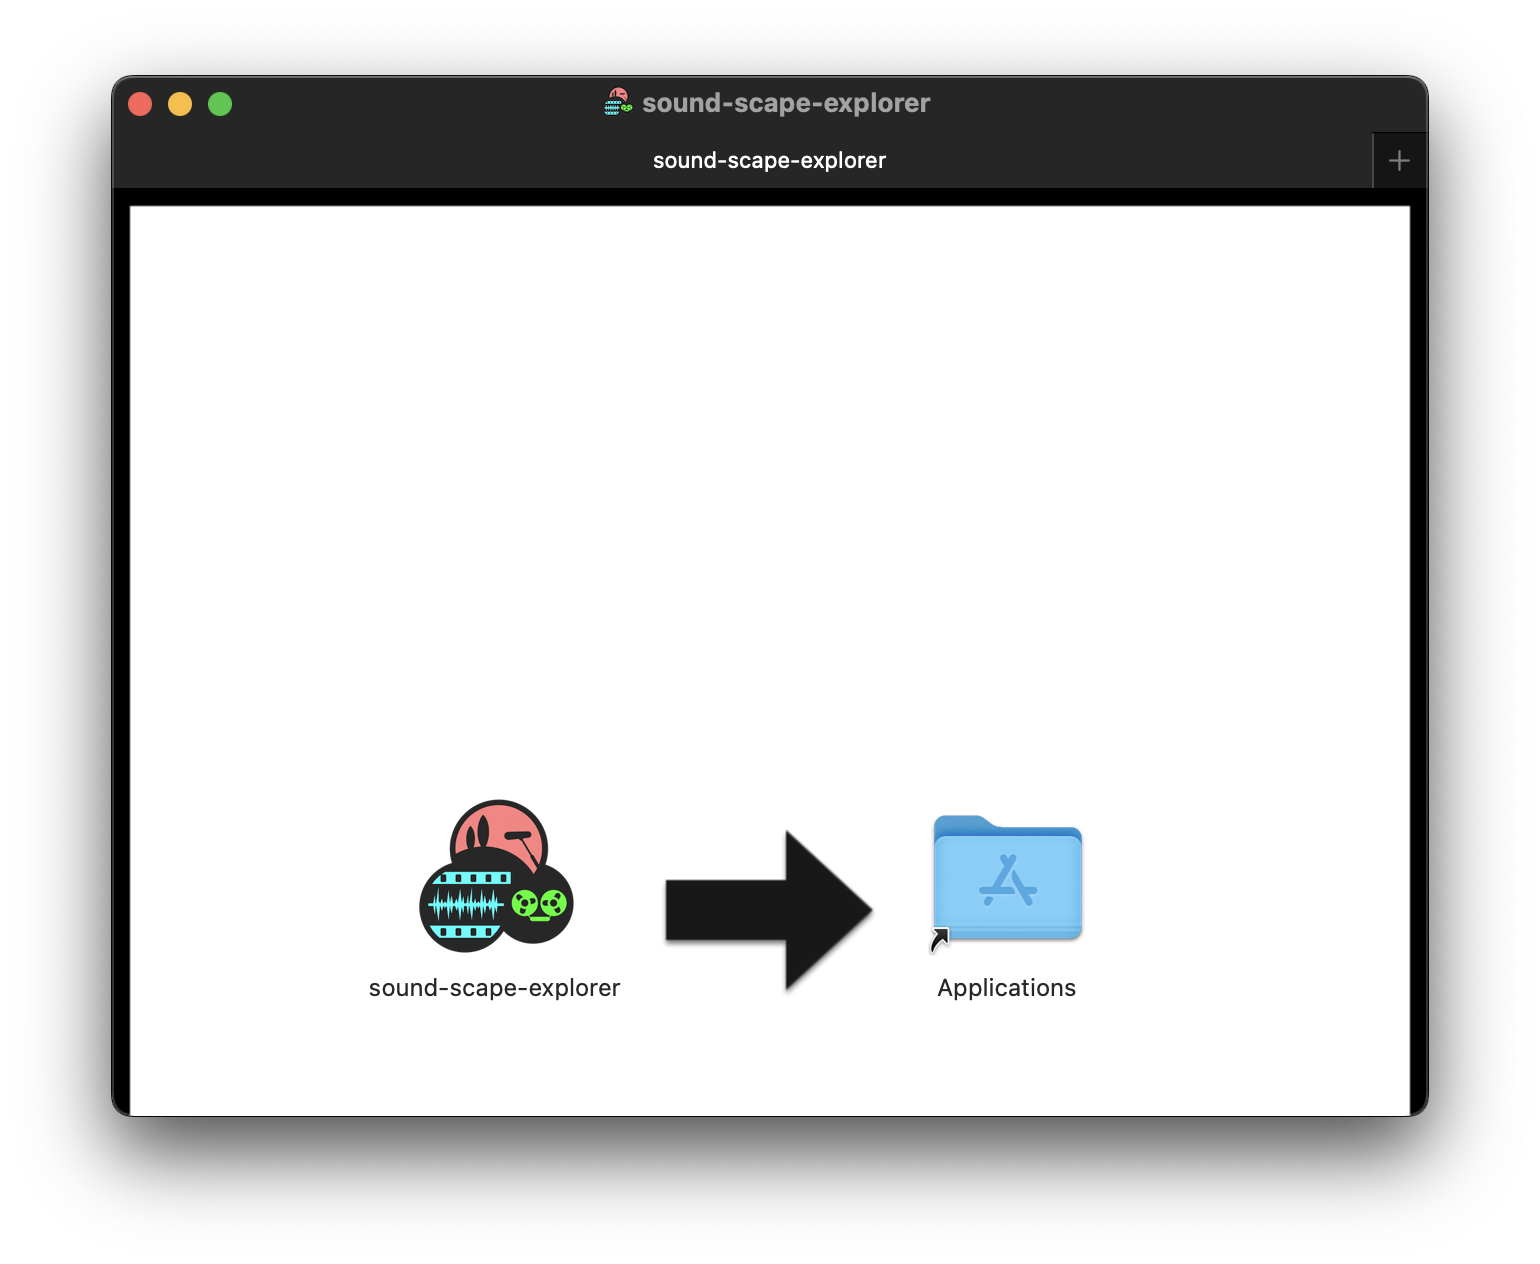Click empty title bar space right of title
The image size is (1540, 1264).
pyautogui.click(x=1150, y=103)
